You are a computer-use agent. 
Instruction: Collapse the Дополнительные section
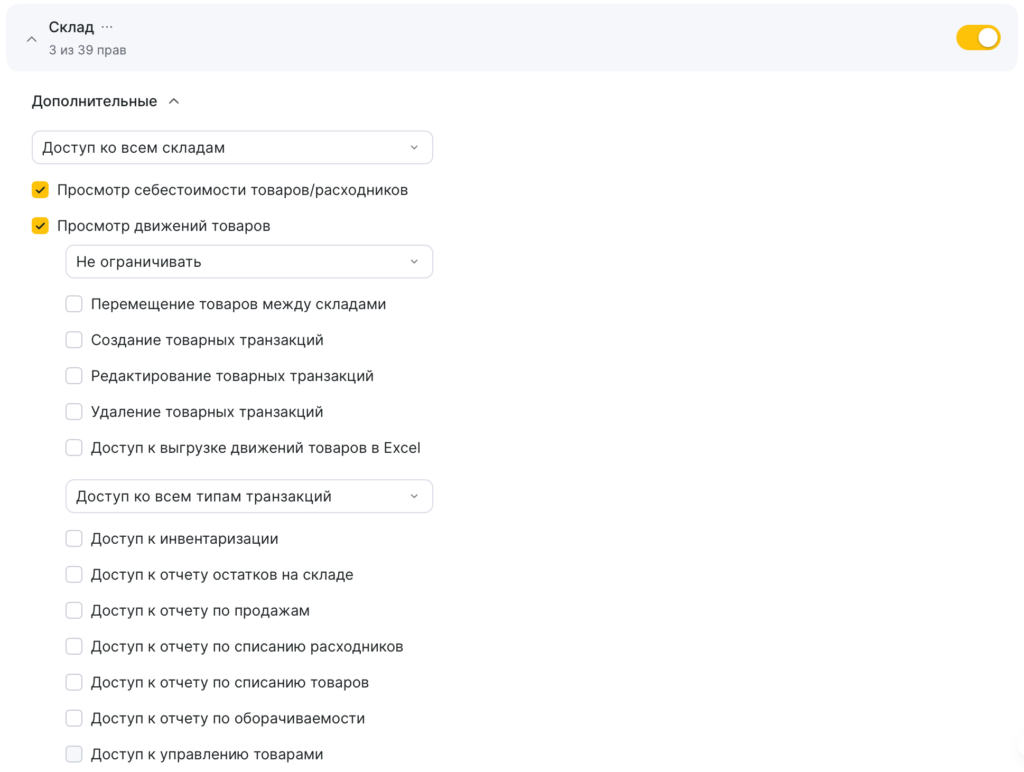tap(174, 101)
